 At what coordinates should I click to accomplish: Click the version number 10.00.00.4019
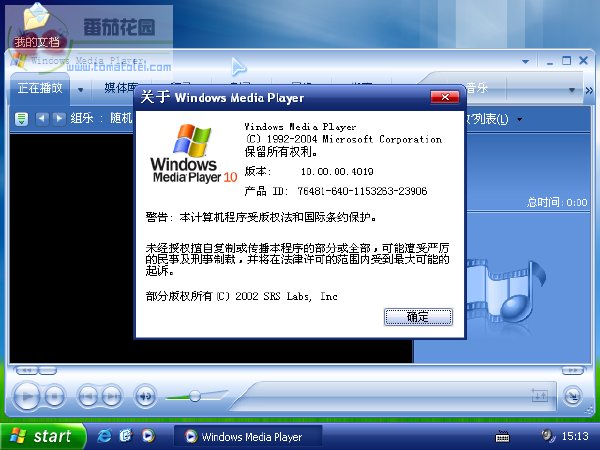337,171
